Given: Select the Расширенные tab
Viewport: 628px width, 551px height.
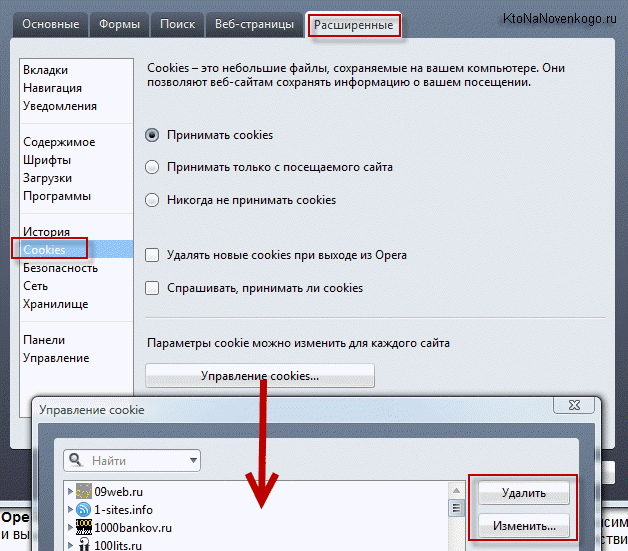Looking at the screenshot, I should [354, 25].
